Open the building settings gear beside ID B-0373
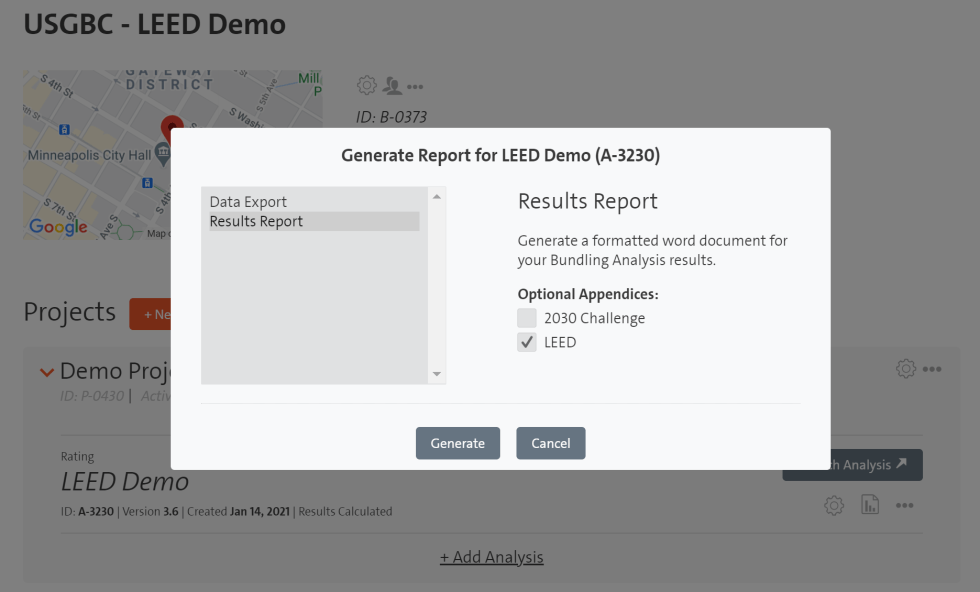The width and height of the screenshot is (980, 592). (x=367, y=85)
